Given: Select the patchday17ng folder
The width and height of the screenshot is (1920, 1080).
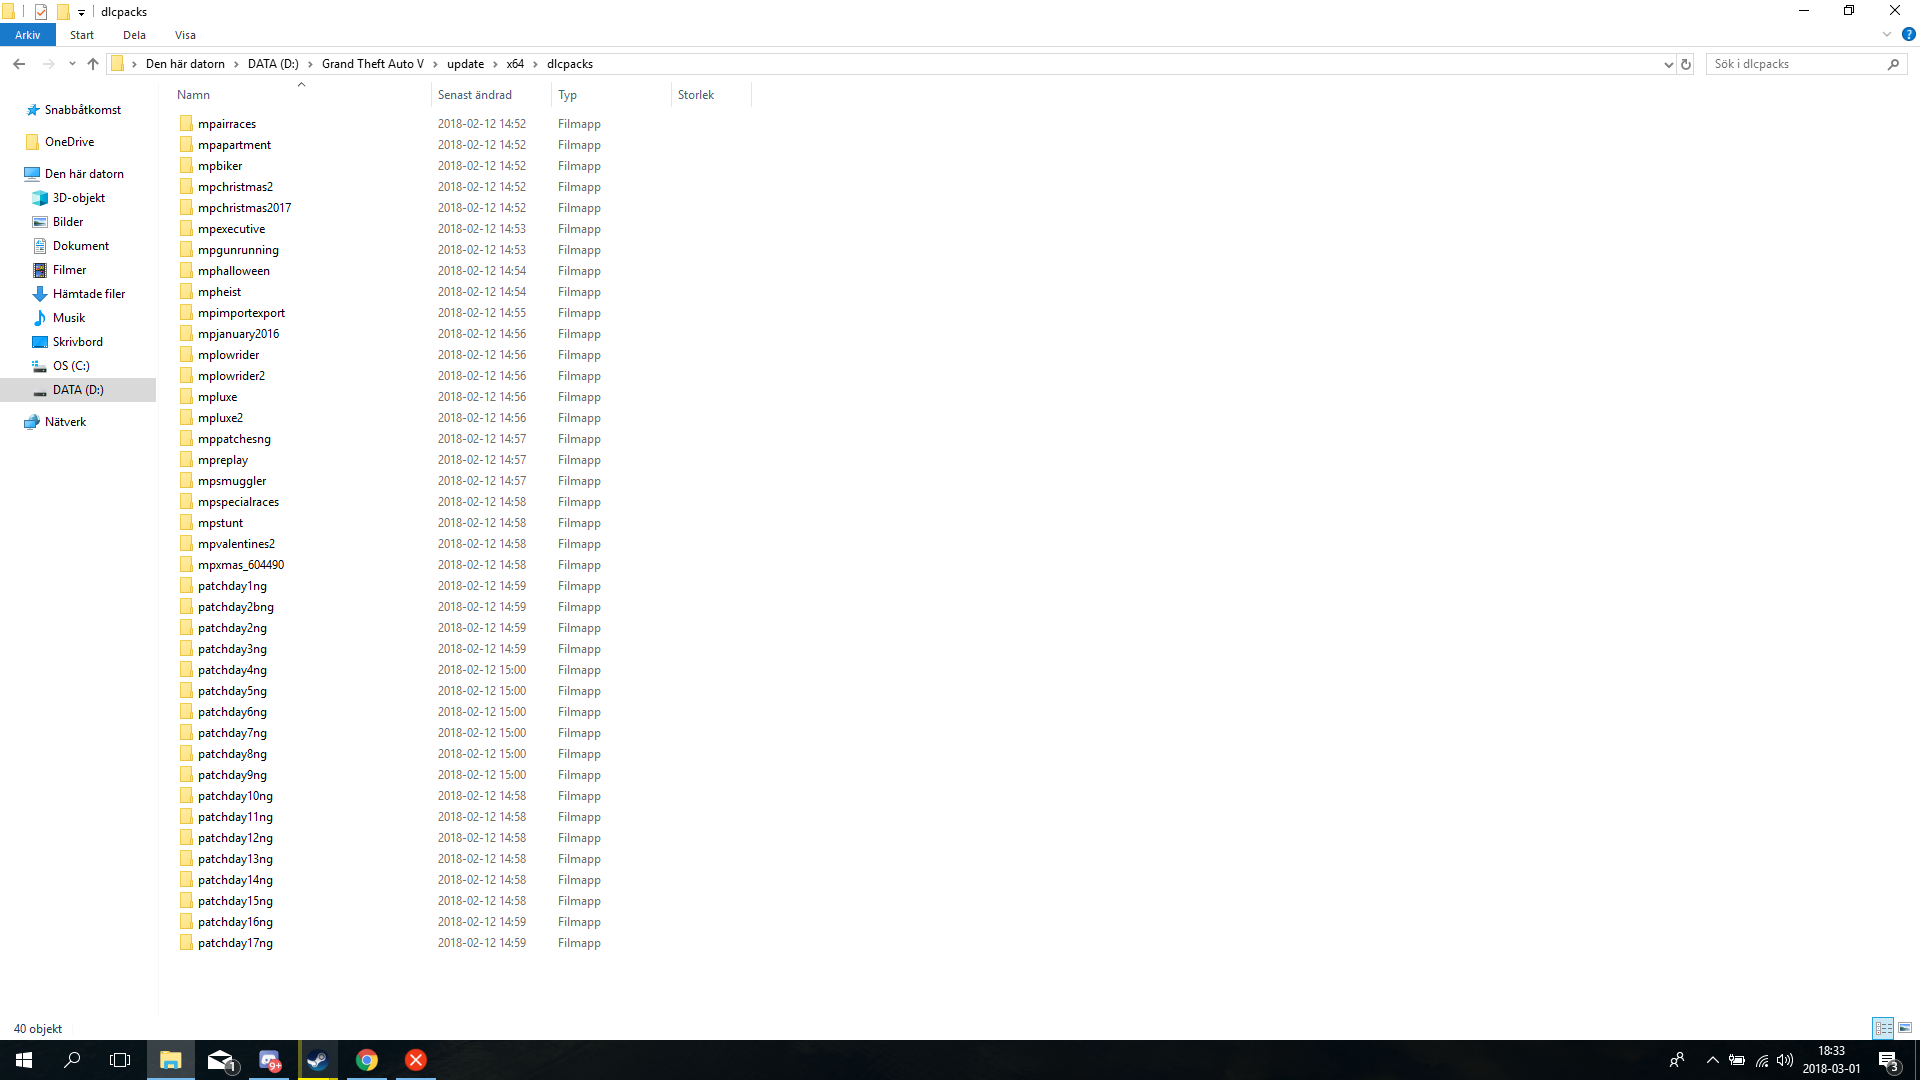Looking at the screenshot, I should 235,943.
